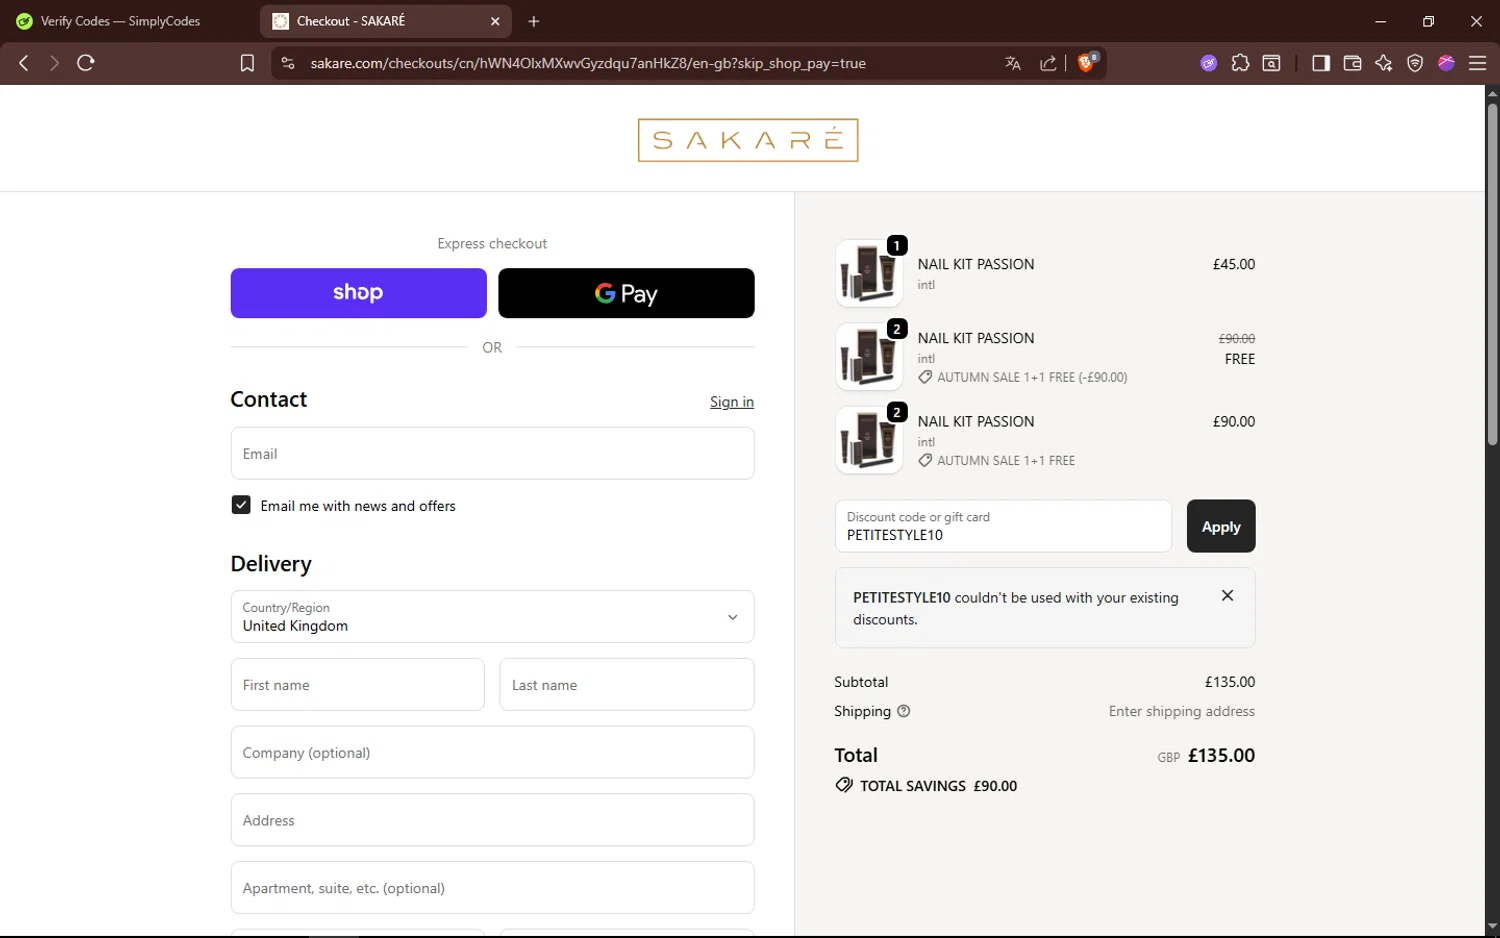Click the Subtotal '£135.00' value
The image size is (1500, 938).
point(1229,682)
